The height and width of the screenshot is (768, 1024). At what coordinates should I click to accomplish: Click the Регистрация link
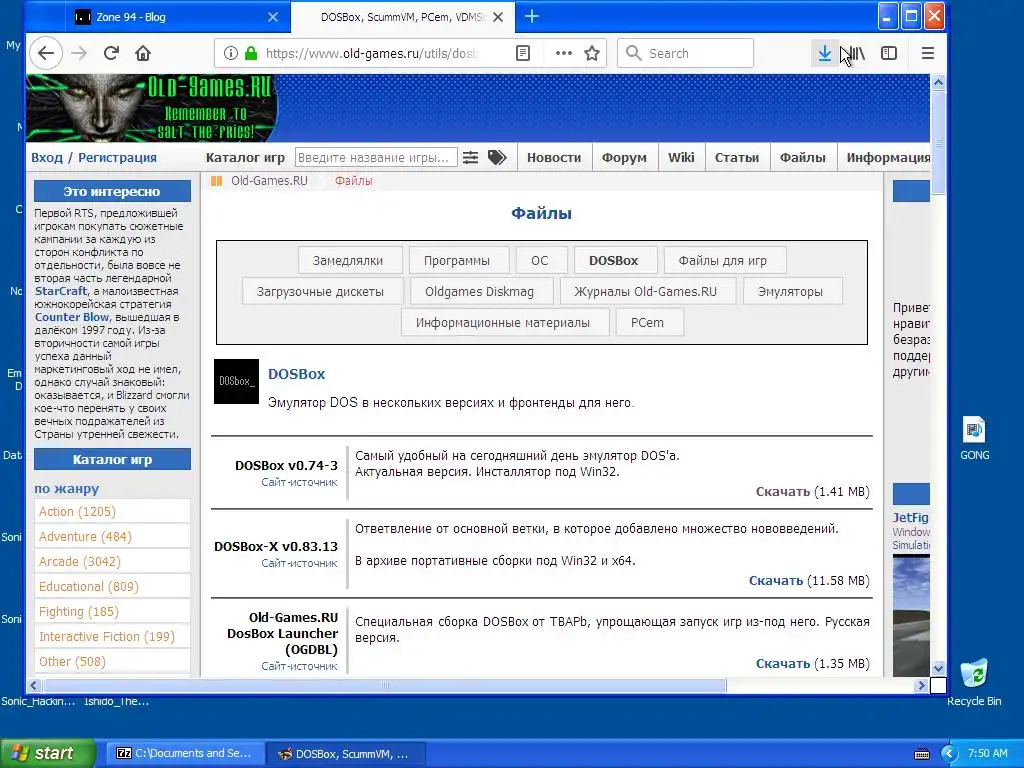(118, 157)
